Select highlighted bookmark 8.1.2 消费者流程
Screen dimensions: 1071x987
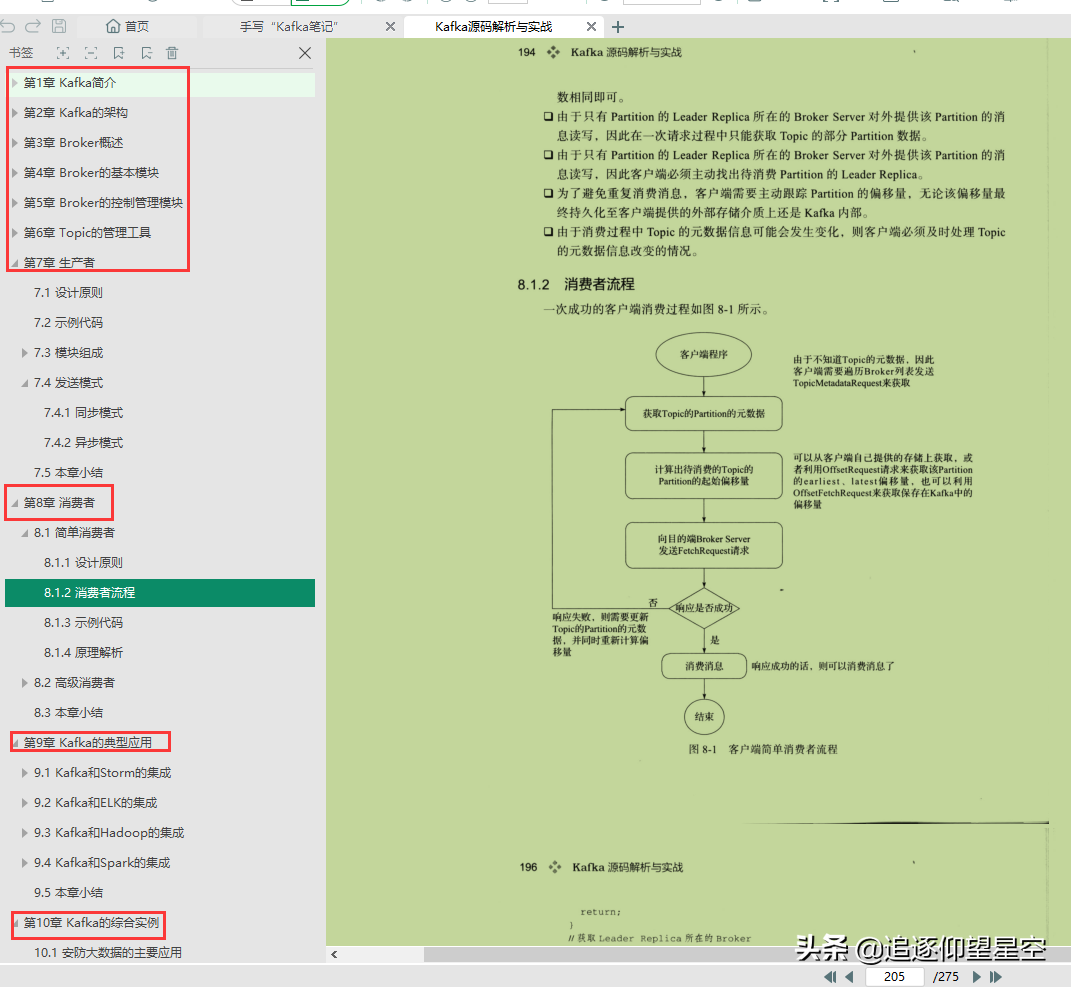coord(160,593)
